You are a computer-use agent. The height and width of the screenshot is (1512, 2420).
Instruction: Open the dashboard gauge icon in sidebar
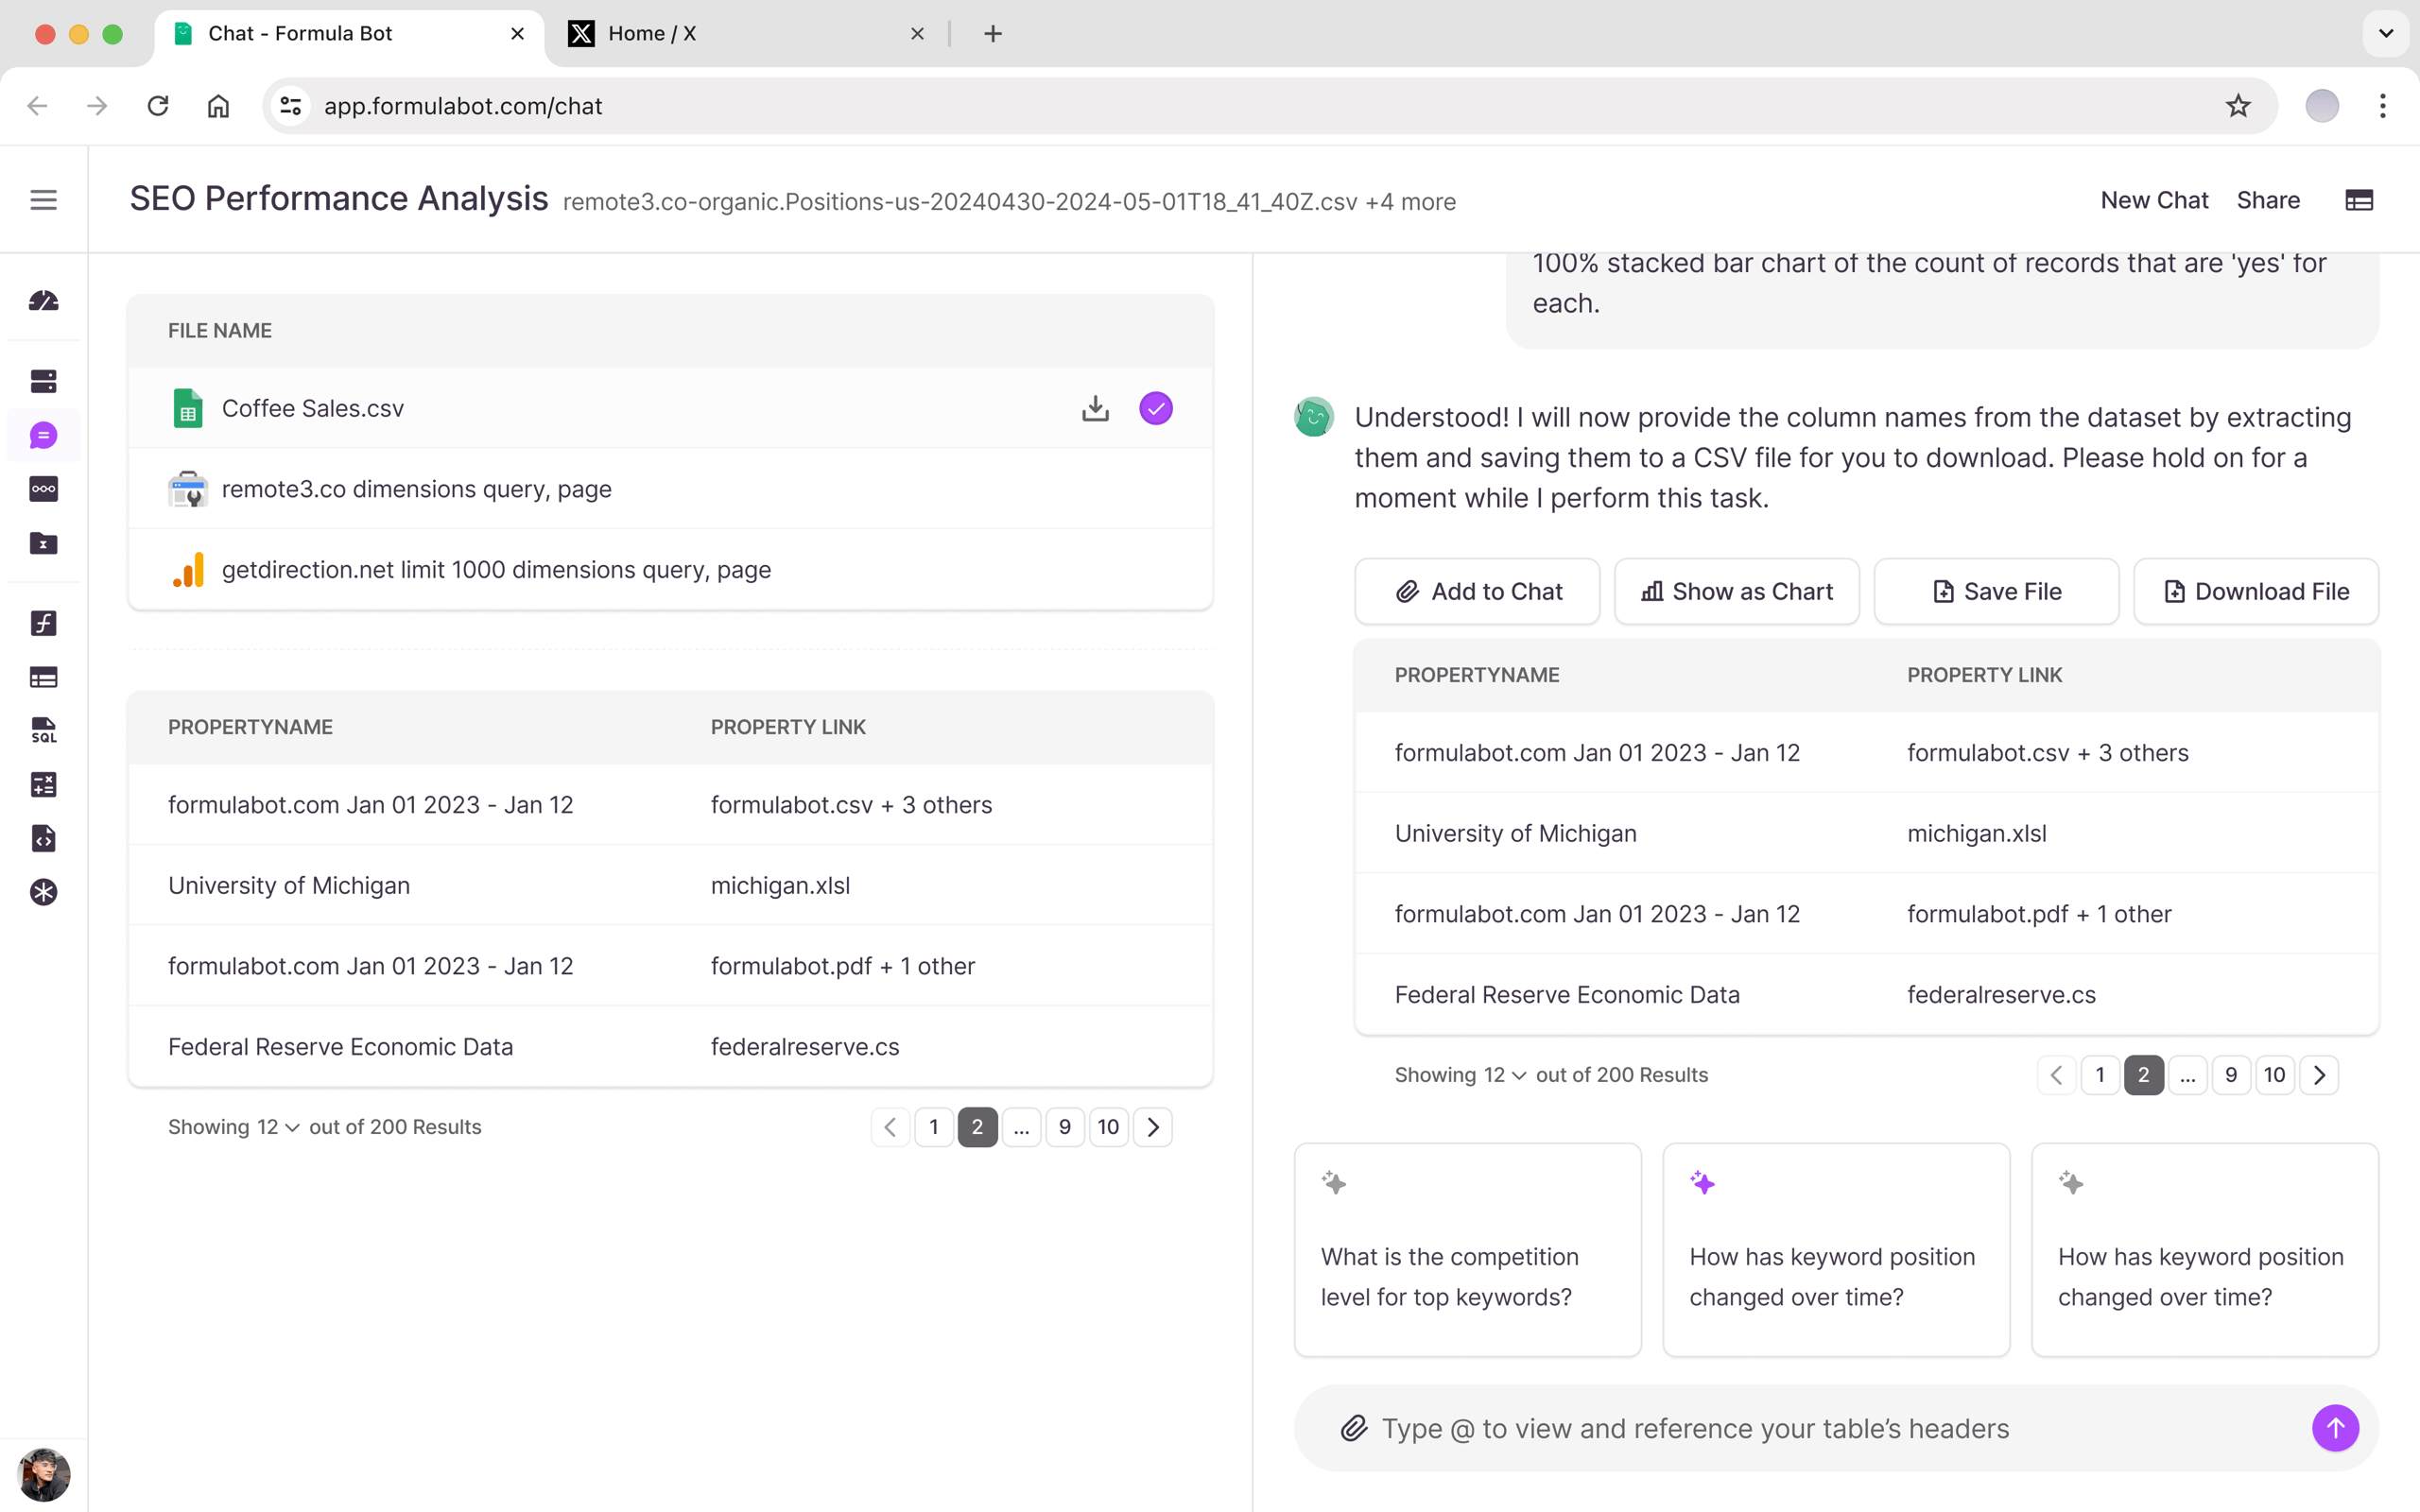point(43,301)
